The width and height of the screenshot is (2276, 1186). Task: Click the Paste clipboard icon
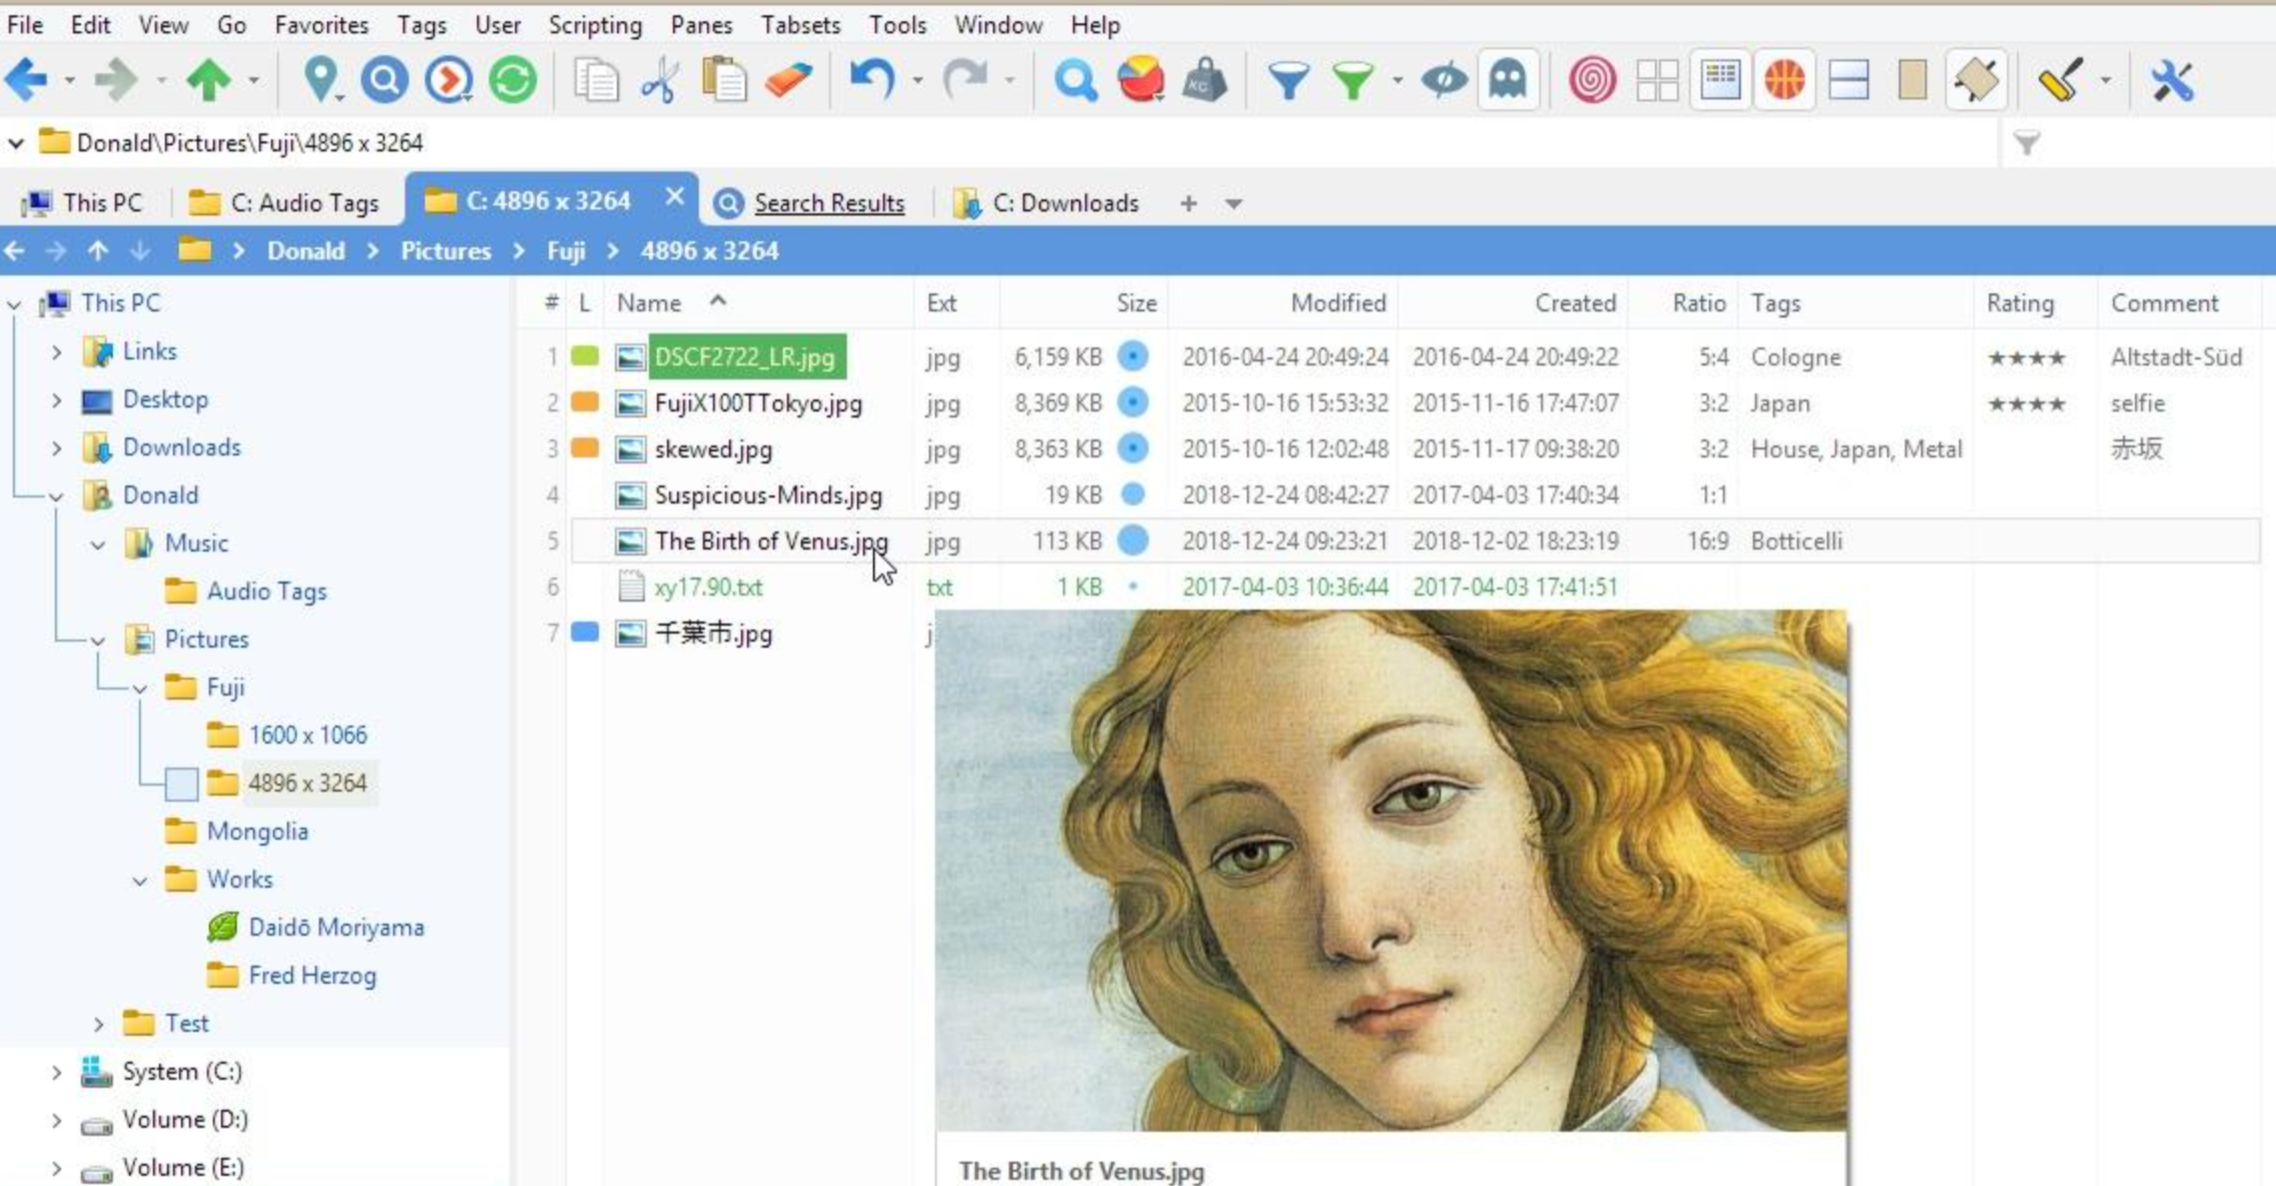[724, 79]
